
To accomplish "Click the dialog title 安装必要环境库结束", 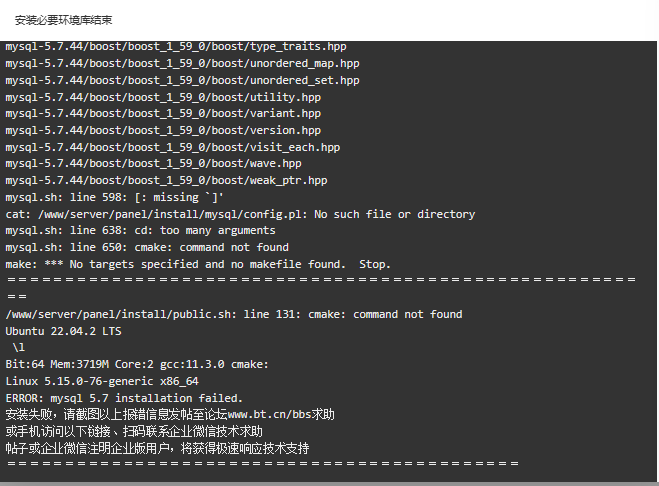I will tap(63, 20).
